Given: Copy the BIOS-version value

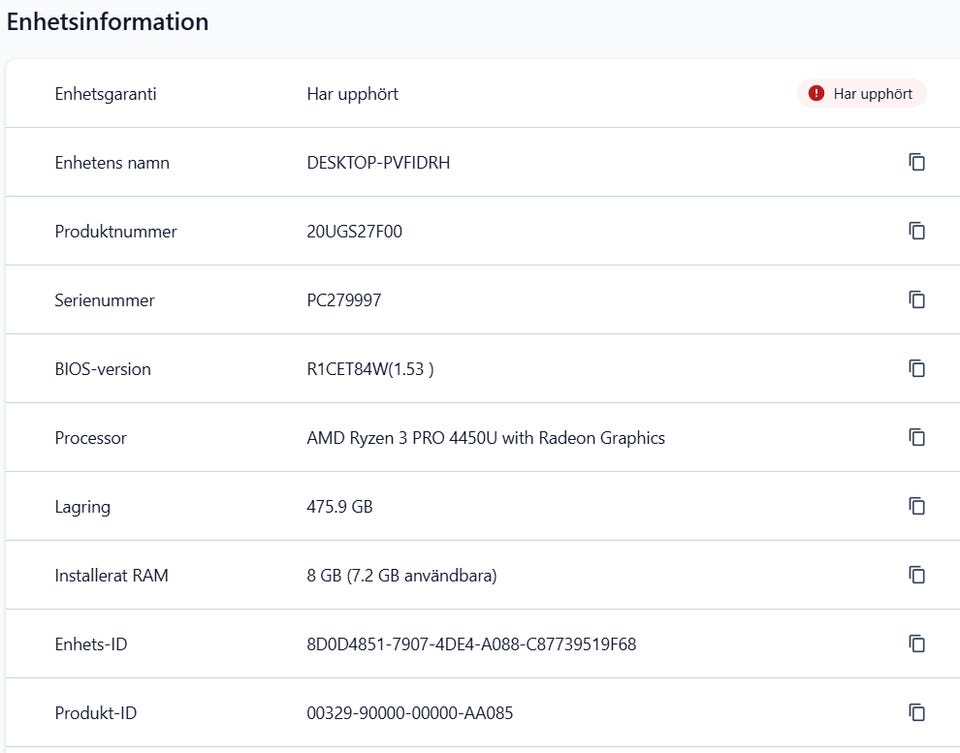Looking at the screenshot, I should (916, 369).
